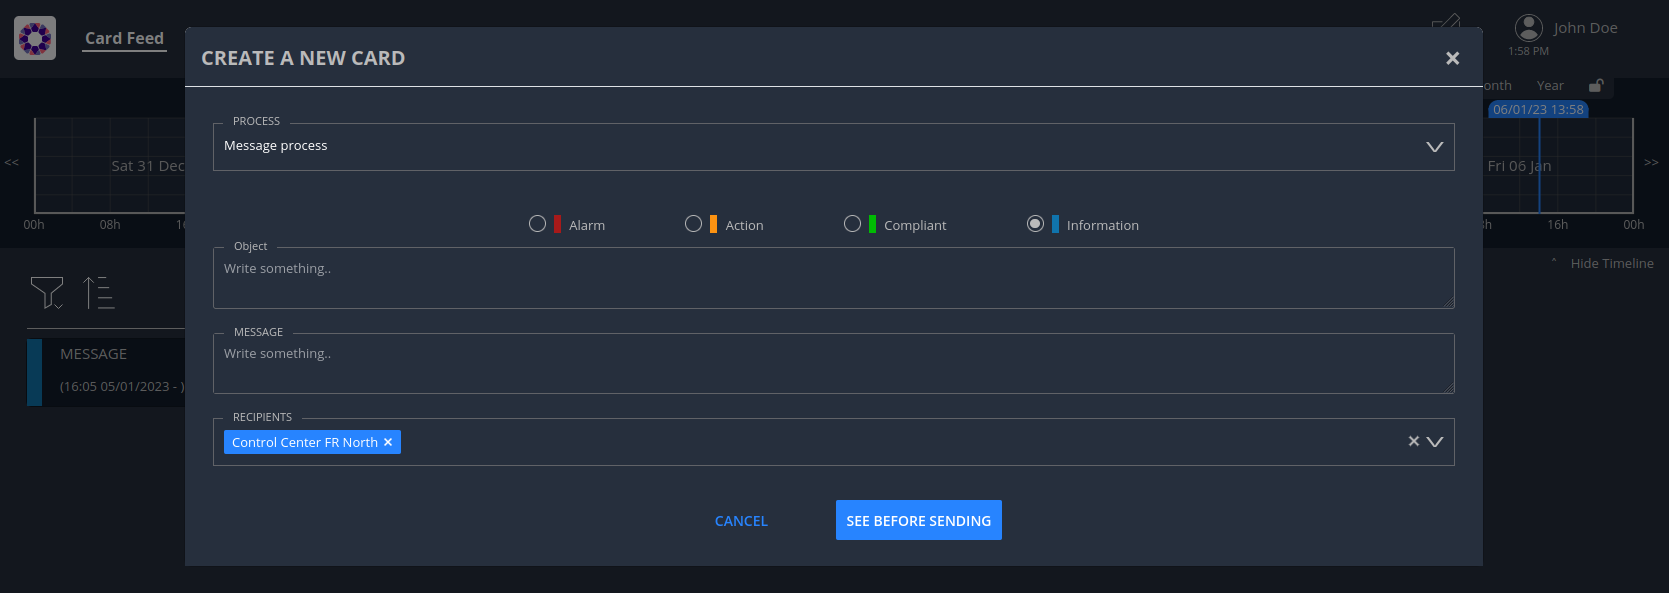This screenshot has height=593, width=1669.
Task: Remove Control Center FR North recipient tag
Action: (388, 442)
